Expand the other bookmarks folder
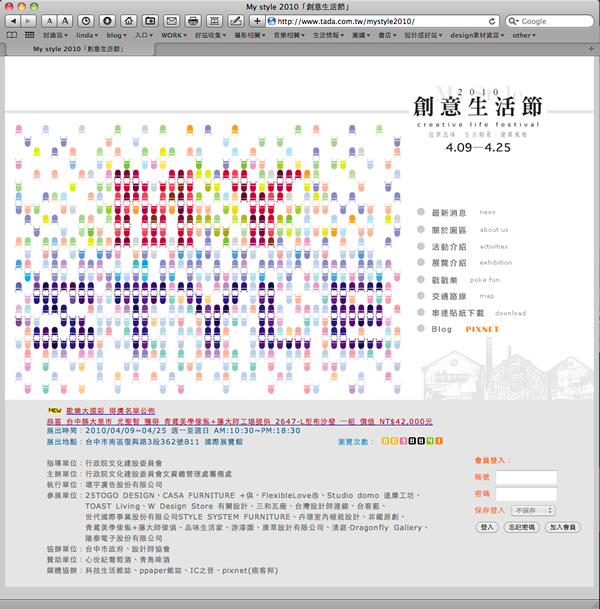The image size is (600, 609). 524,35
